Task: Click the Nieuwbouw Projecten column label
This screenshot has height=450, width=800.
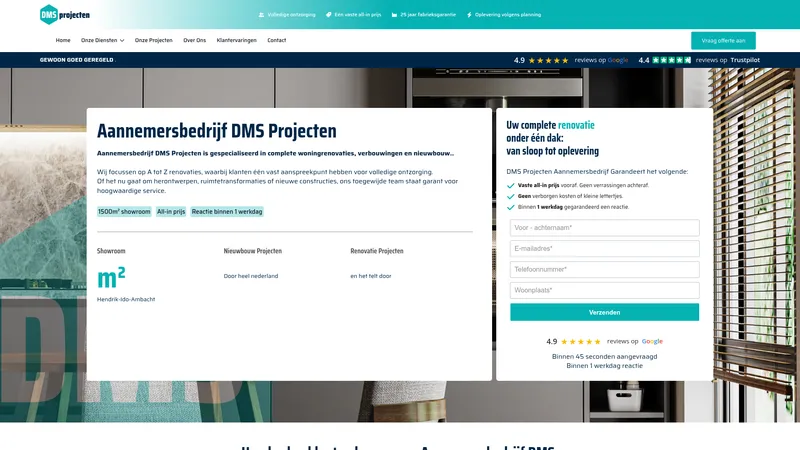Action: [x=253, y=251]
